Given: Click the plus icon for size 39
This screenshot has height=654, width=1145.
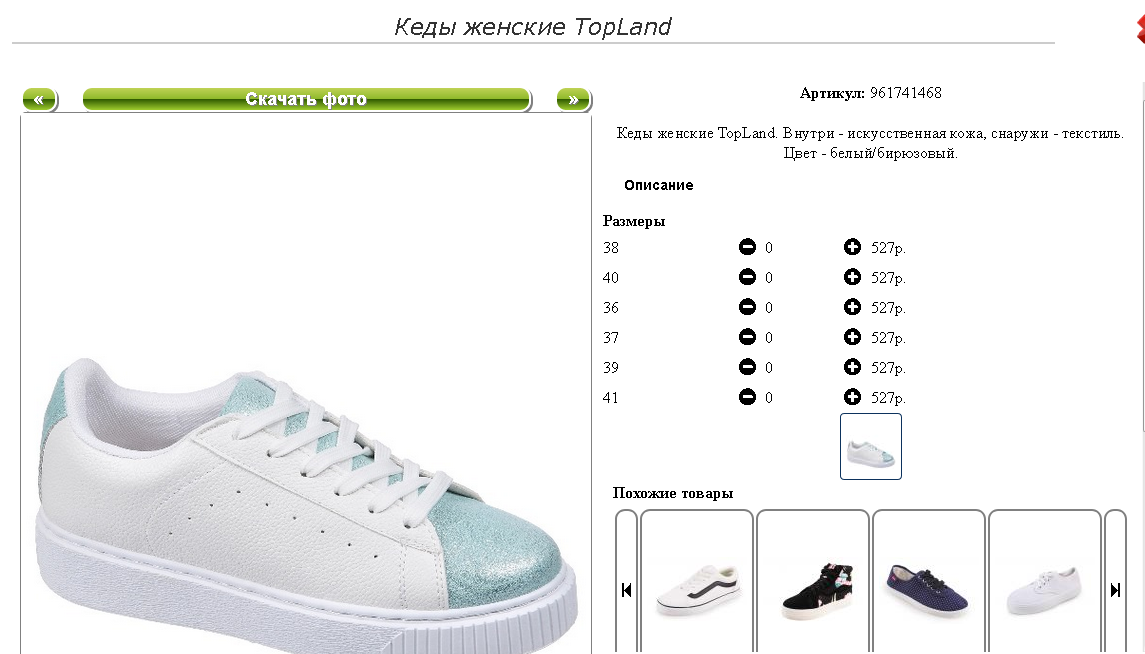Looking at the screenshot, I should pos(852,367).
